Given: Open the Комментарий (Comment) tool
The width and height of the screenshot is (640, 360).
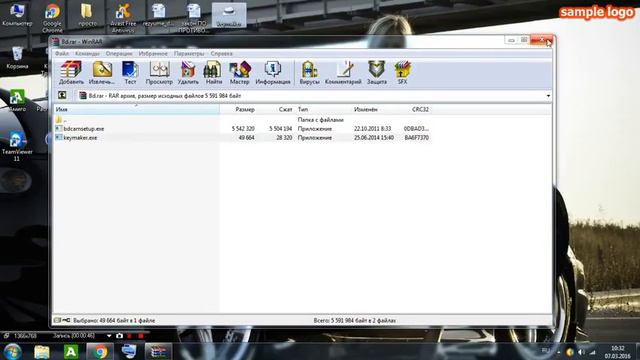Looking at the screenshot, I should pos(343,73).
